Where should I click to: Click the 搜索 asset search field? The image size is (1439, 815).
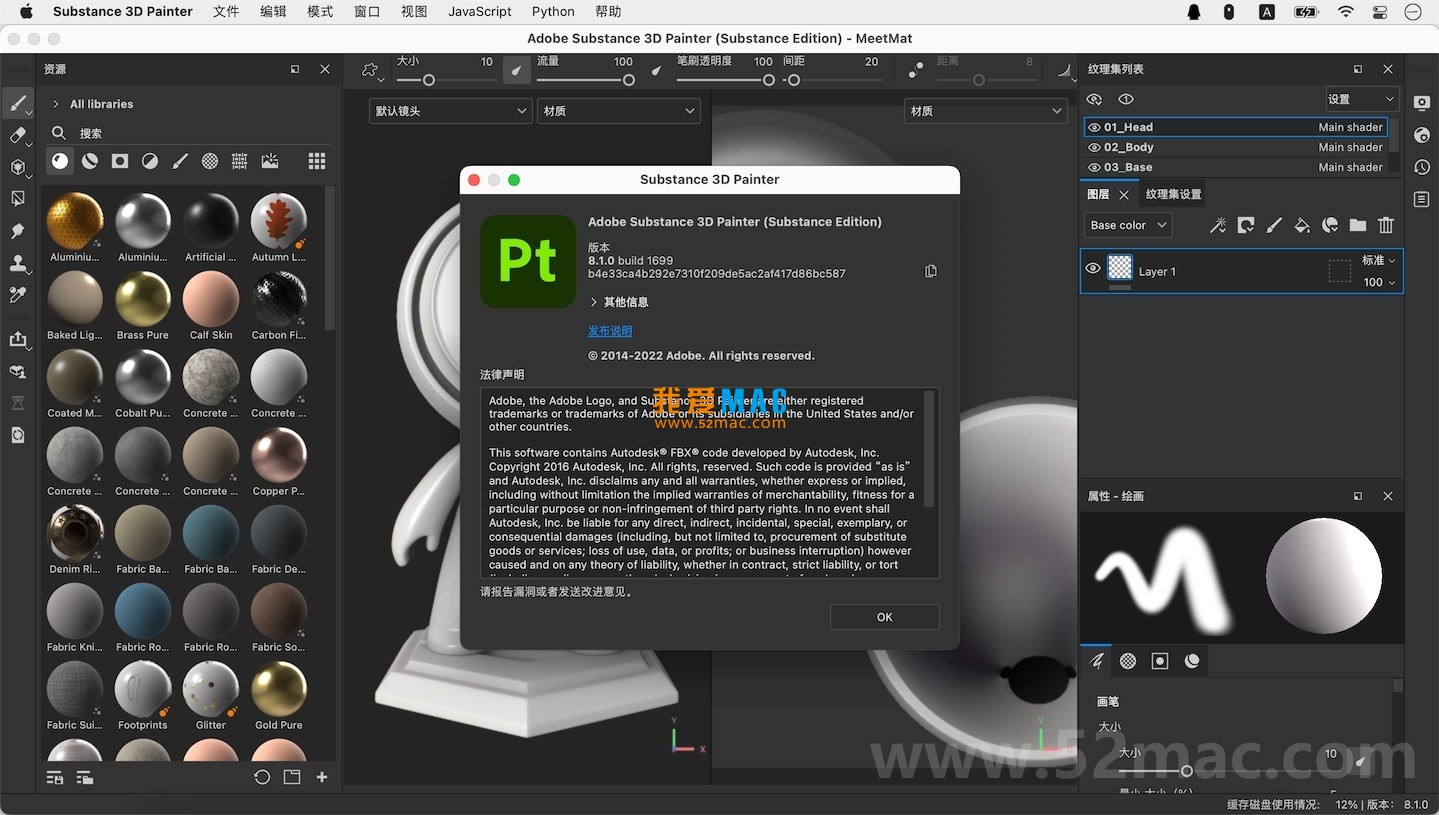click(190, 133)
